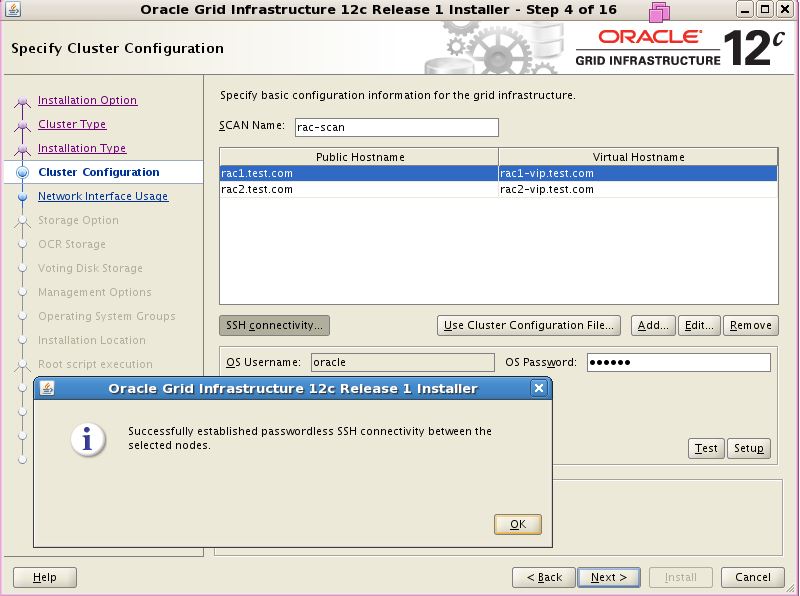Click the Cluster Configuration step bullet icon
Image resolution: width=800 pixels, height=596 pixels.
[22, 172]
